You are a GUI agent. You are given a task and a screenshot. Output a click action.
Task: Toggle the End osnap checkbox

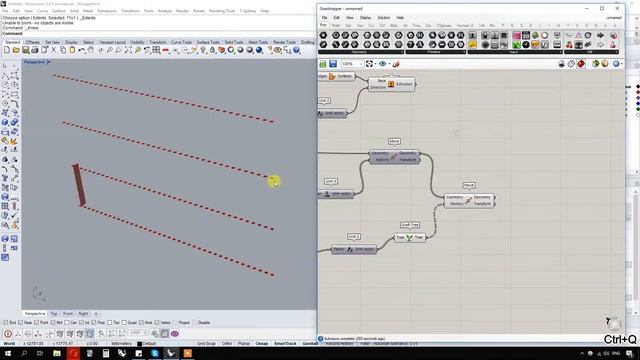[x=6, y=322]
